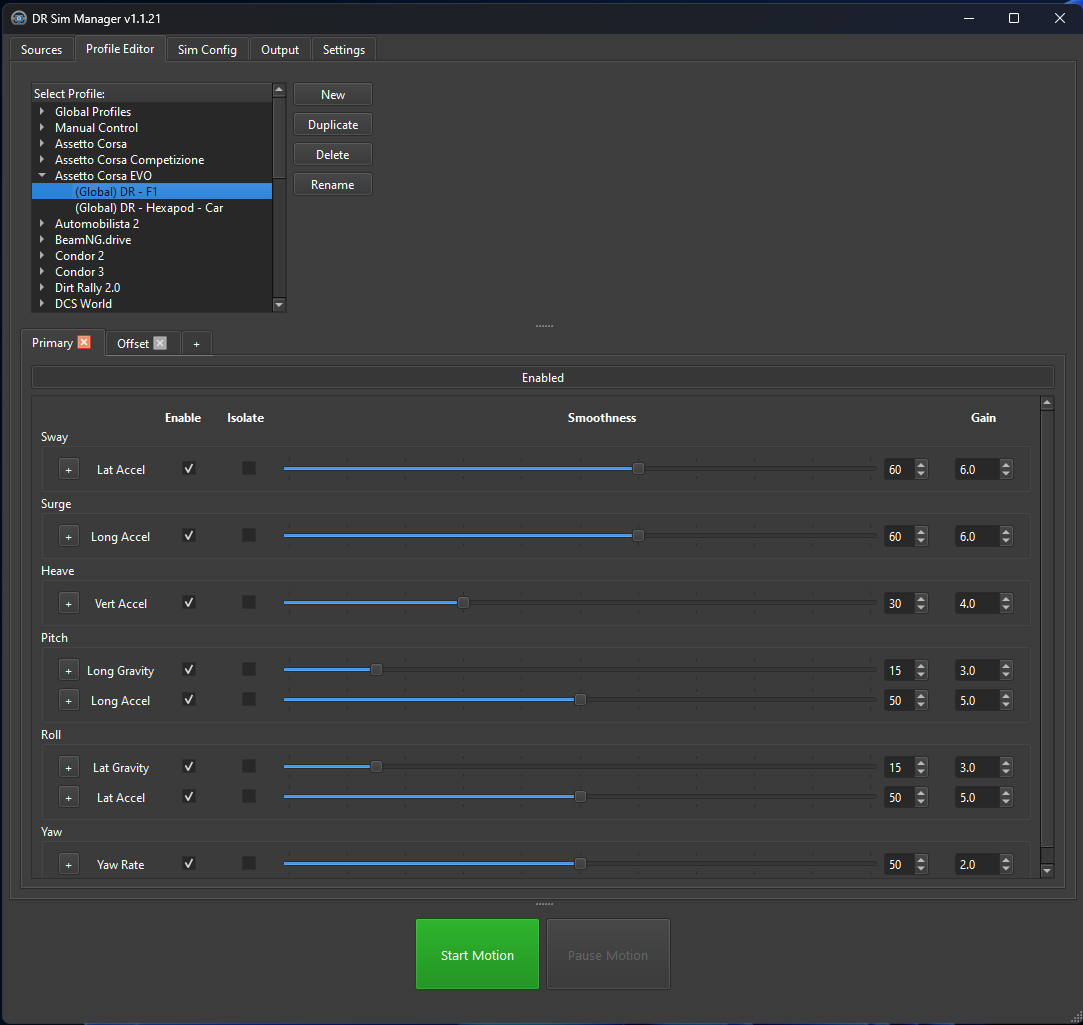Viewport: 1083px width, 1025px height.
Task: Expand the Dirt Rally 2.0 tree node
Action: pos(42,287)
